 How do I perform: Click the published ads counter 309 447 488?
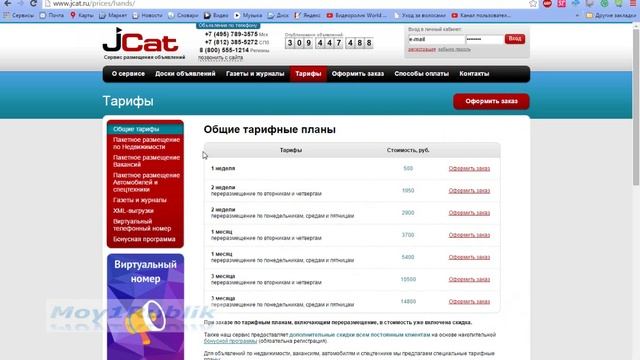click(x=329, y=43)
